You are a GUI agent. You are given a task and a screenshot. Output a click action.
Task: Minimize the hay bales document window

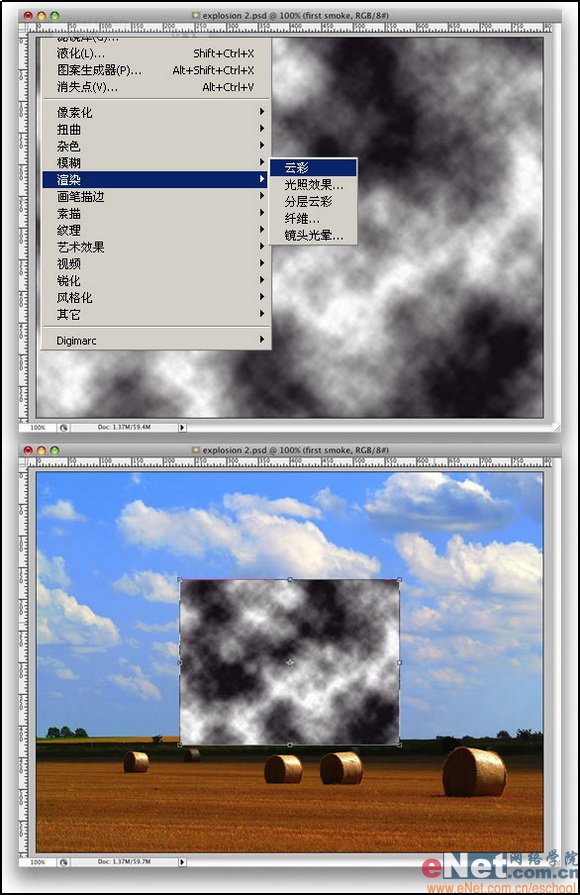41,450
